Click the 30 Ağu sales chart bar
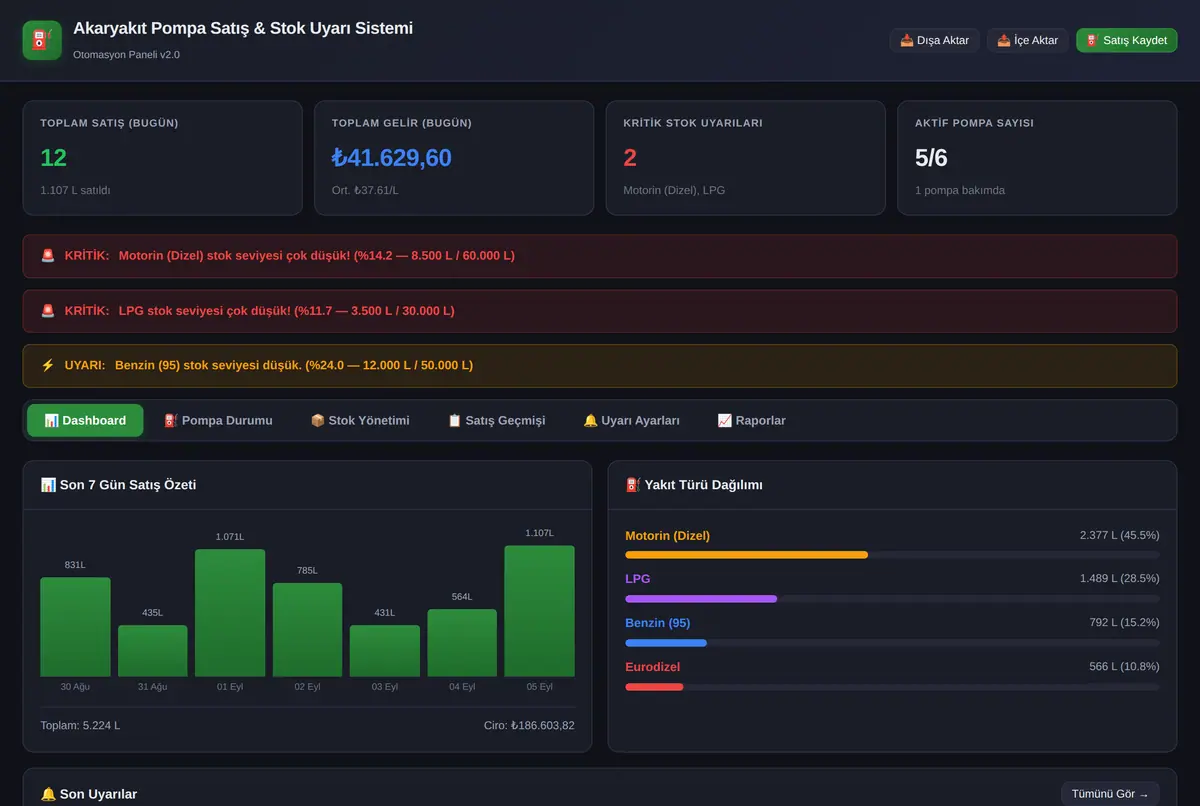The width and height of the screenshot is (1200, 806). tap(75, 627)
